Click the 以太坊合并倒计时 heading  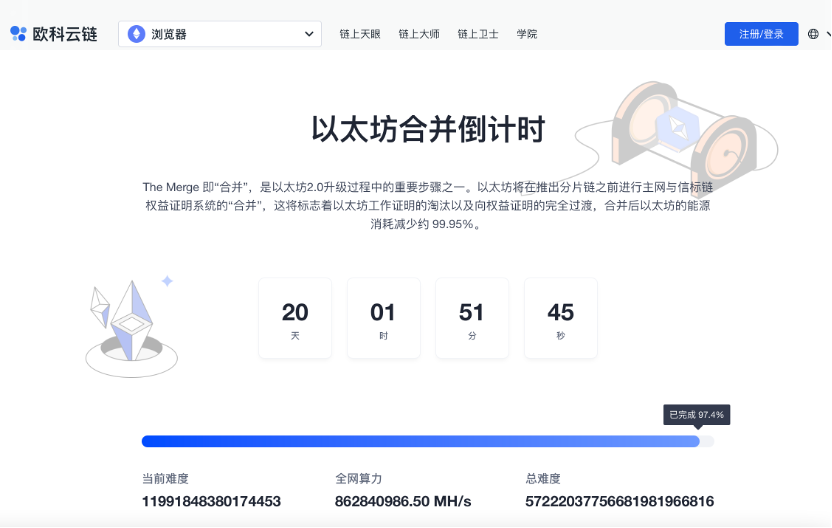428,129
